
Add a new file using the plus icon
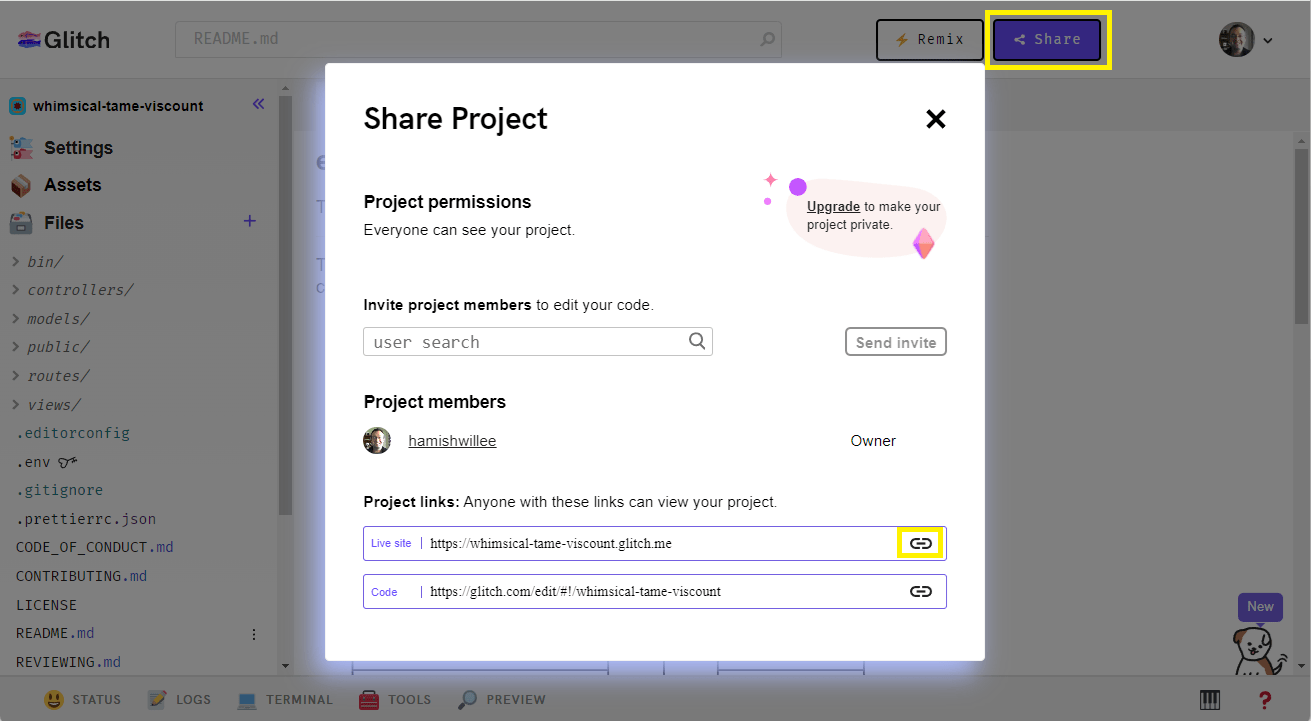pyautogui.click(x=249, y=222)
